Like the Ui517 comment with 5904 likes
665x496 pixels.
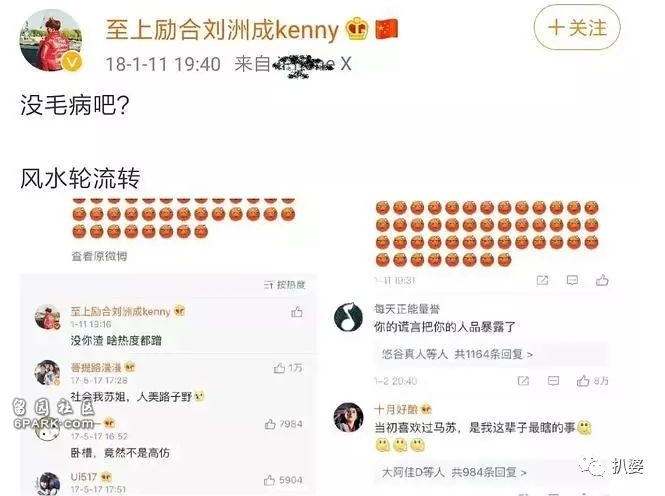(283, 480)
